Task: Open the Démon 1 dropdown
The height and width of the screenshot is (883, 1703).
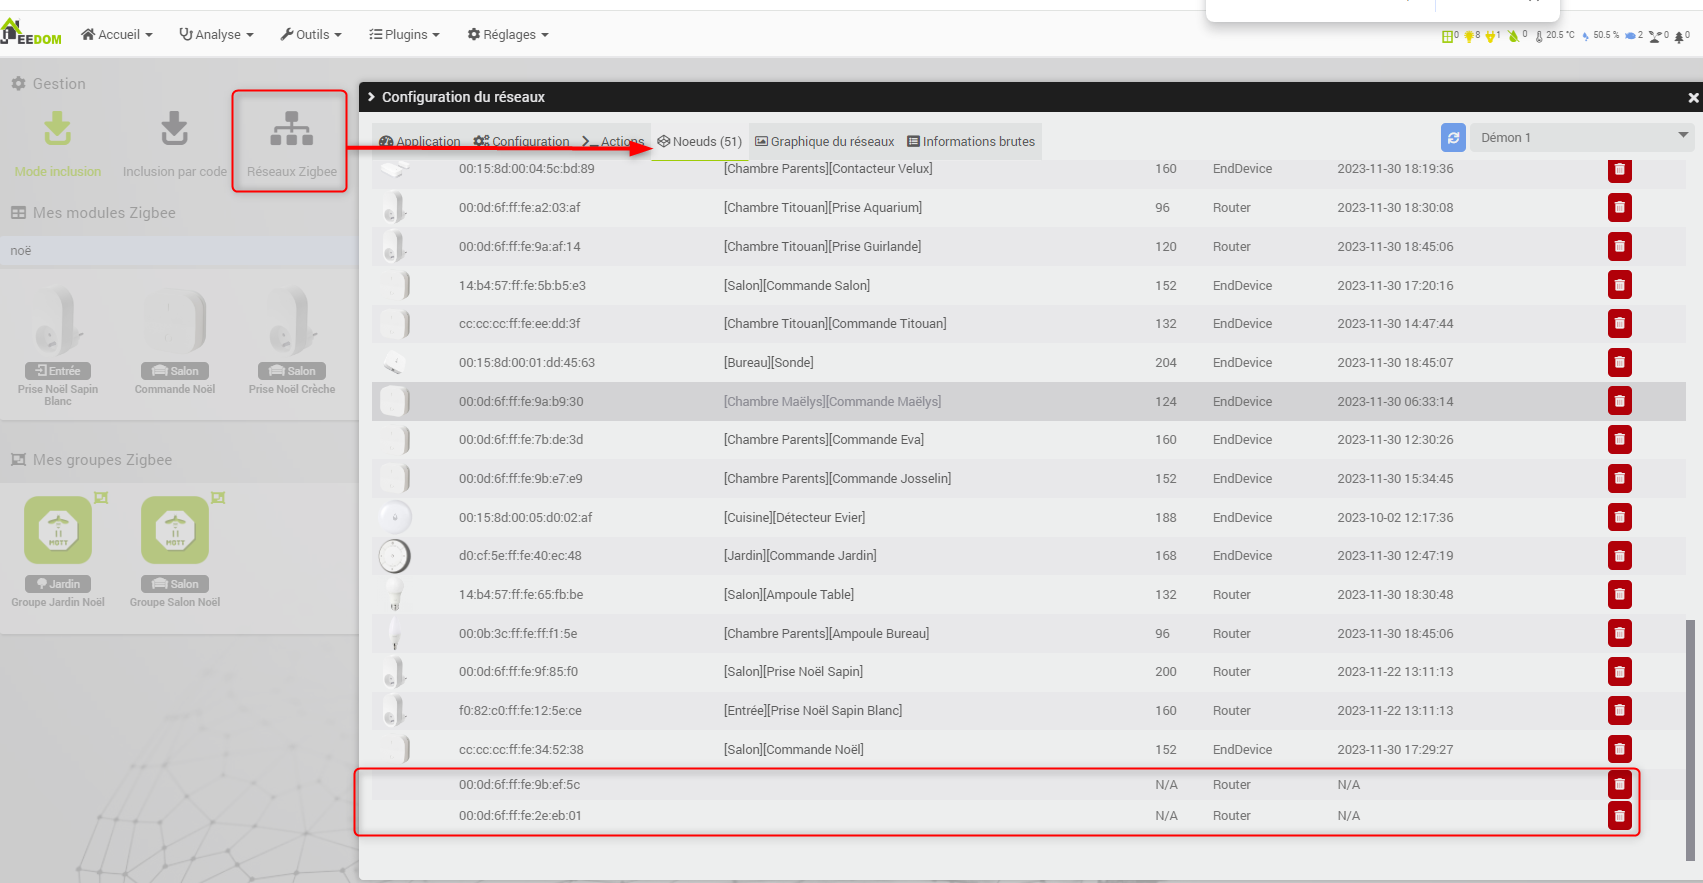Action: pos(1582,138)
